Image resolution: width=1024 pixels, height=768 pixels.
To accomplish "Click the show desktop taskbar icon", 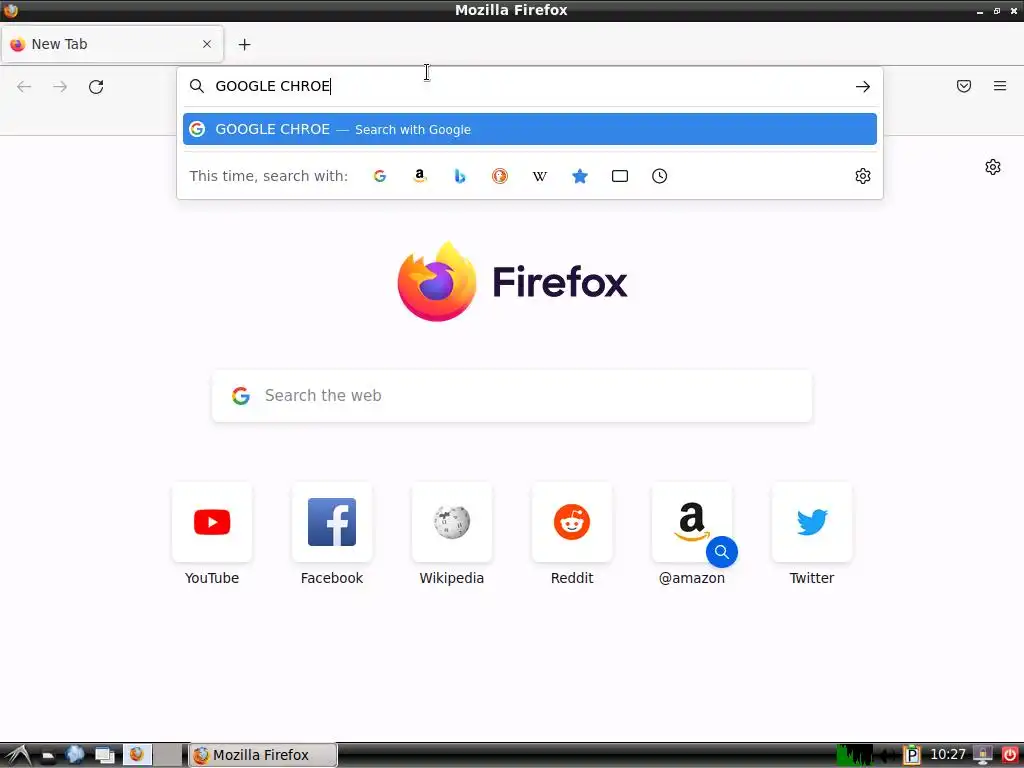I will (104, 755).
